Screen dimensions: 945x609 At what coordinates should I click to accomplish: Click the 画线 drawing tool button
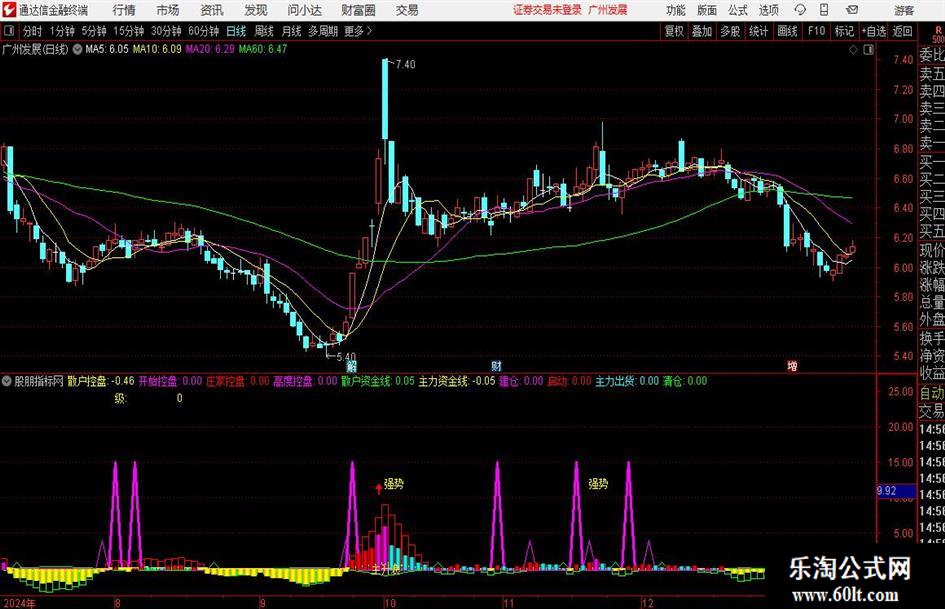[787, 31]
